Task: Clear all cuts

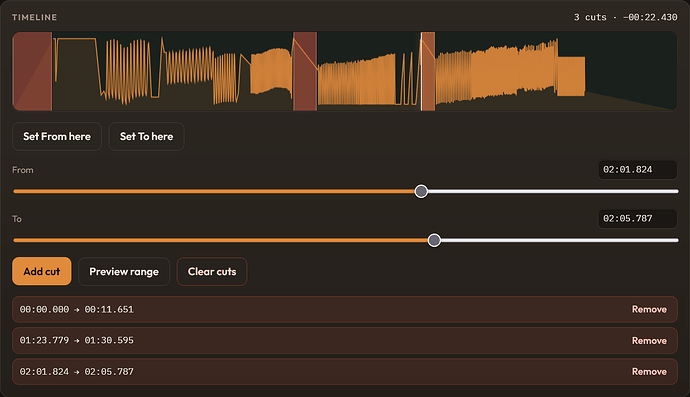Action: click(212, 271)
